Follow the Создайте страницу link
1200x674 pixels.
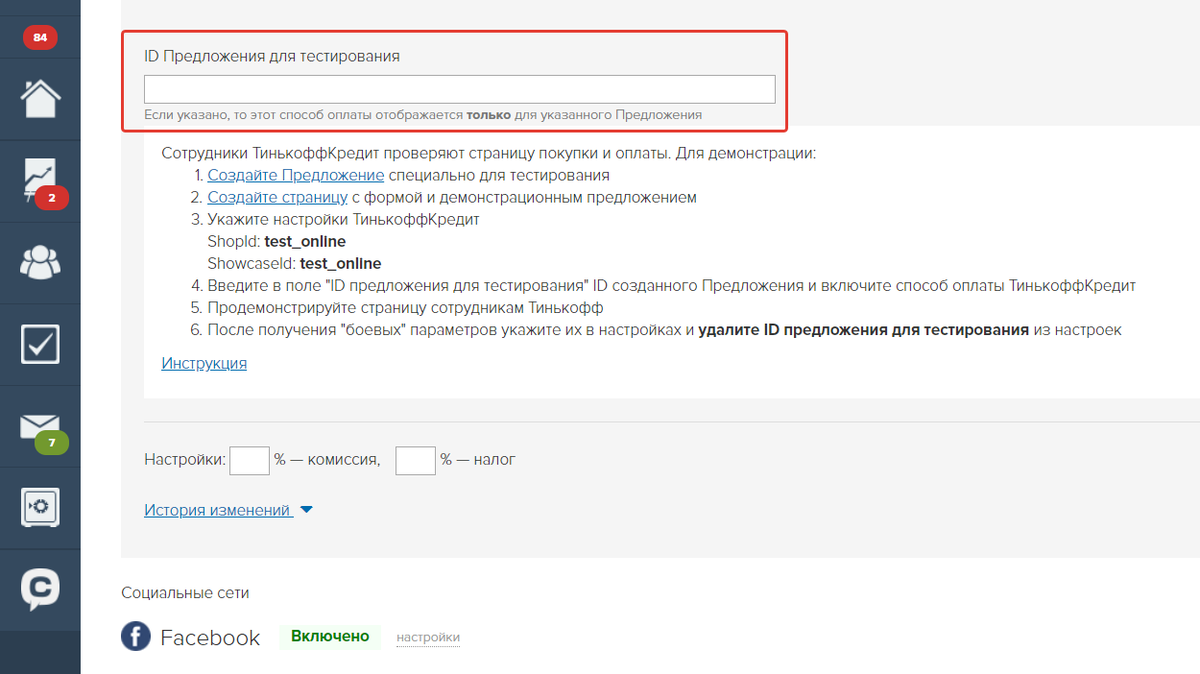point(277,197)
